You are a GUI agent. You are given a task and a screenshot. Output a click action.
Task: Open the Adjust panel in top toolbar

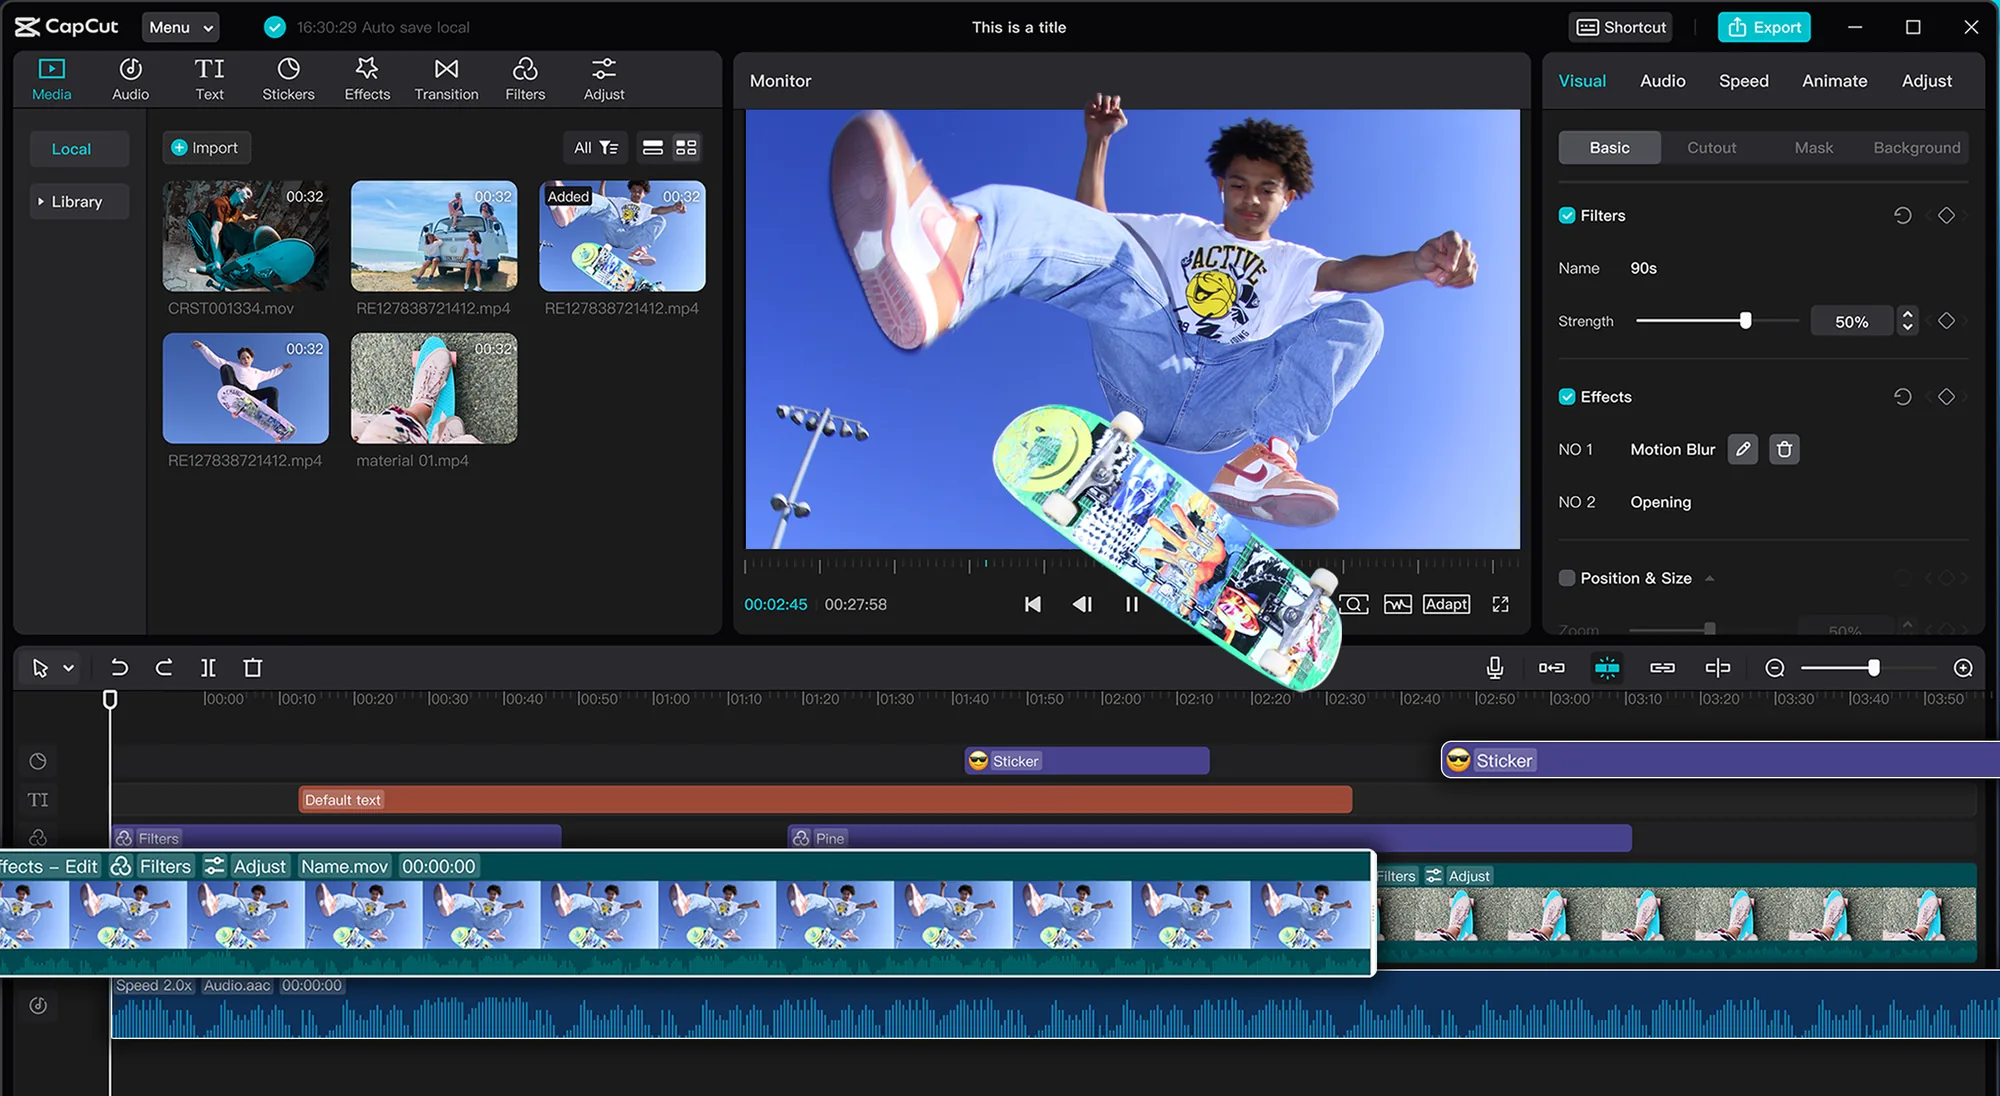604,79
